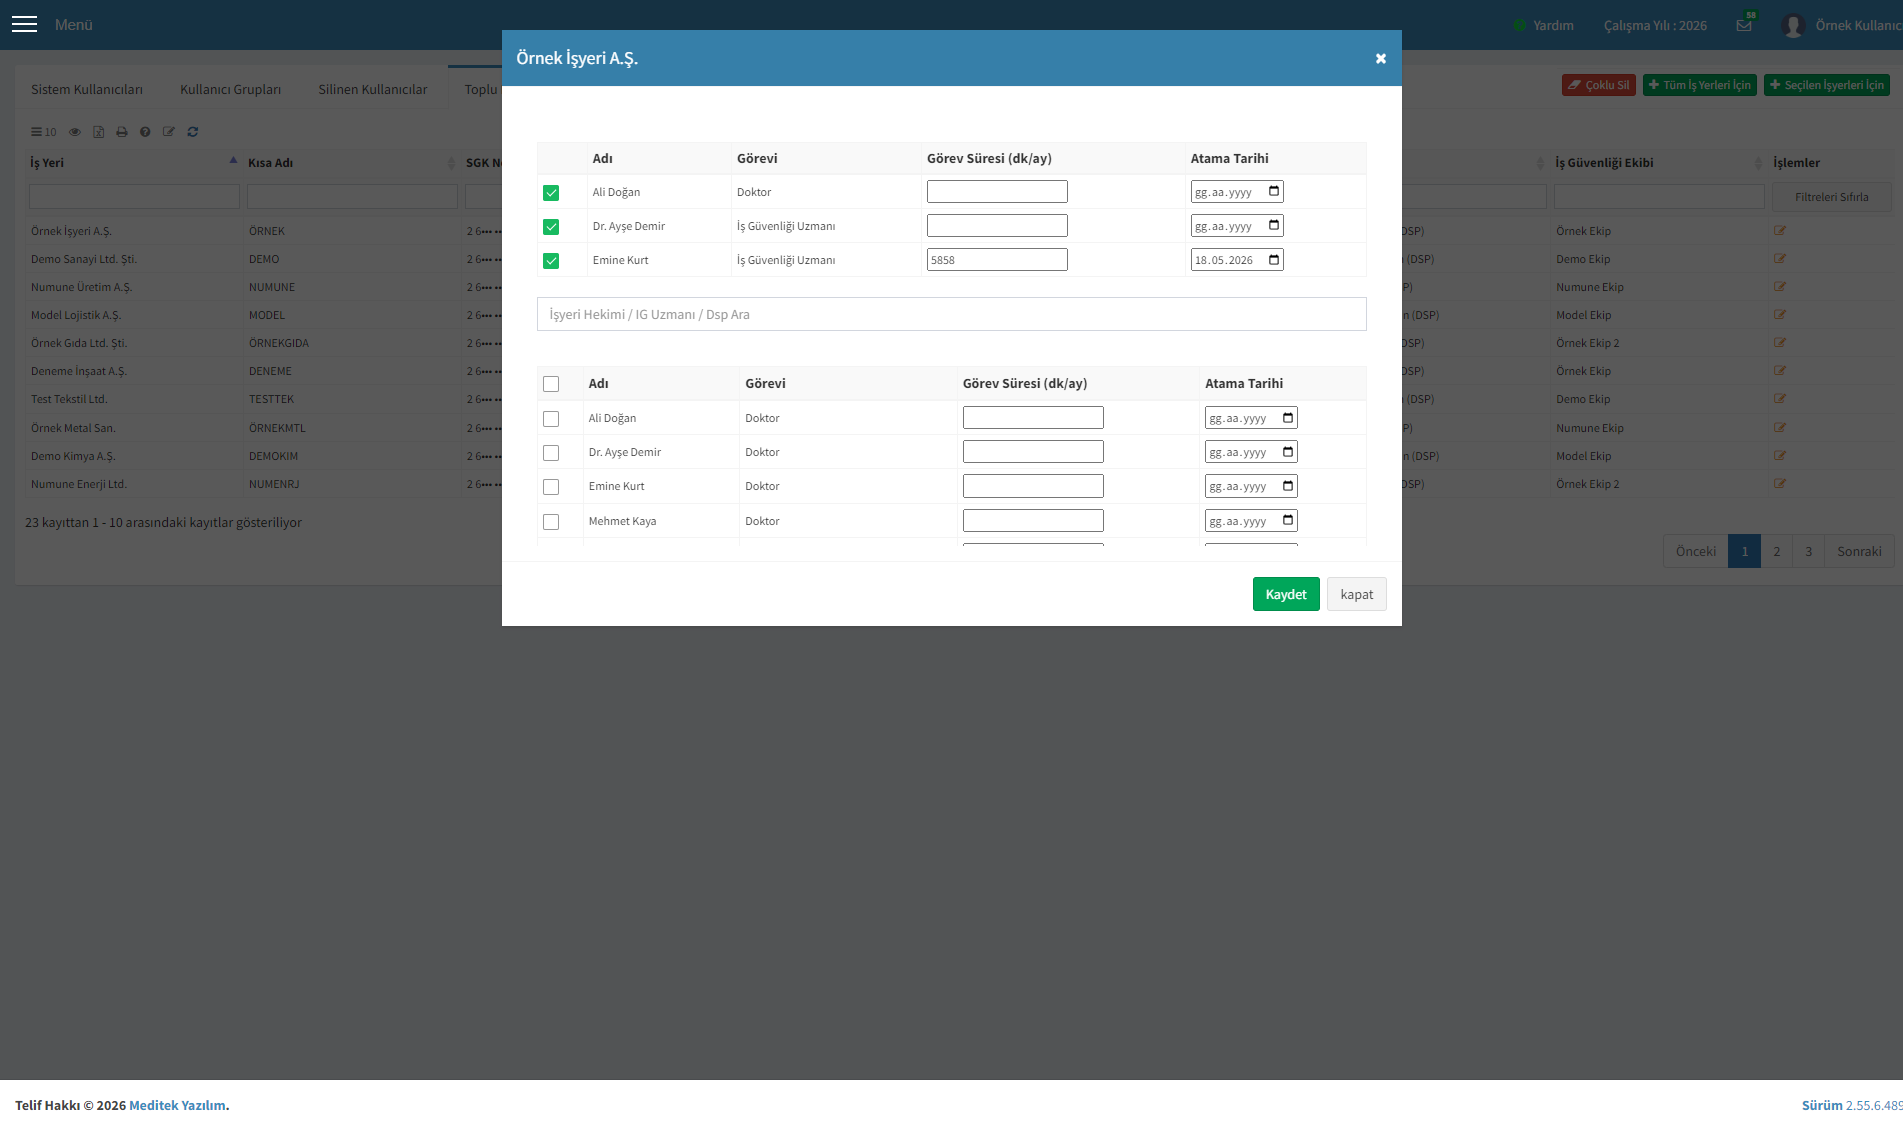Viewport: 1903px width, 1130px height.
Task: Open the mail notifications envelope icon
Action: 1744,25
